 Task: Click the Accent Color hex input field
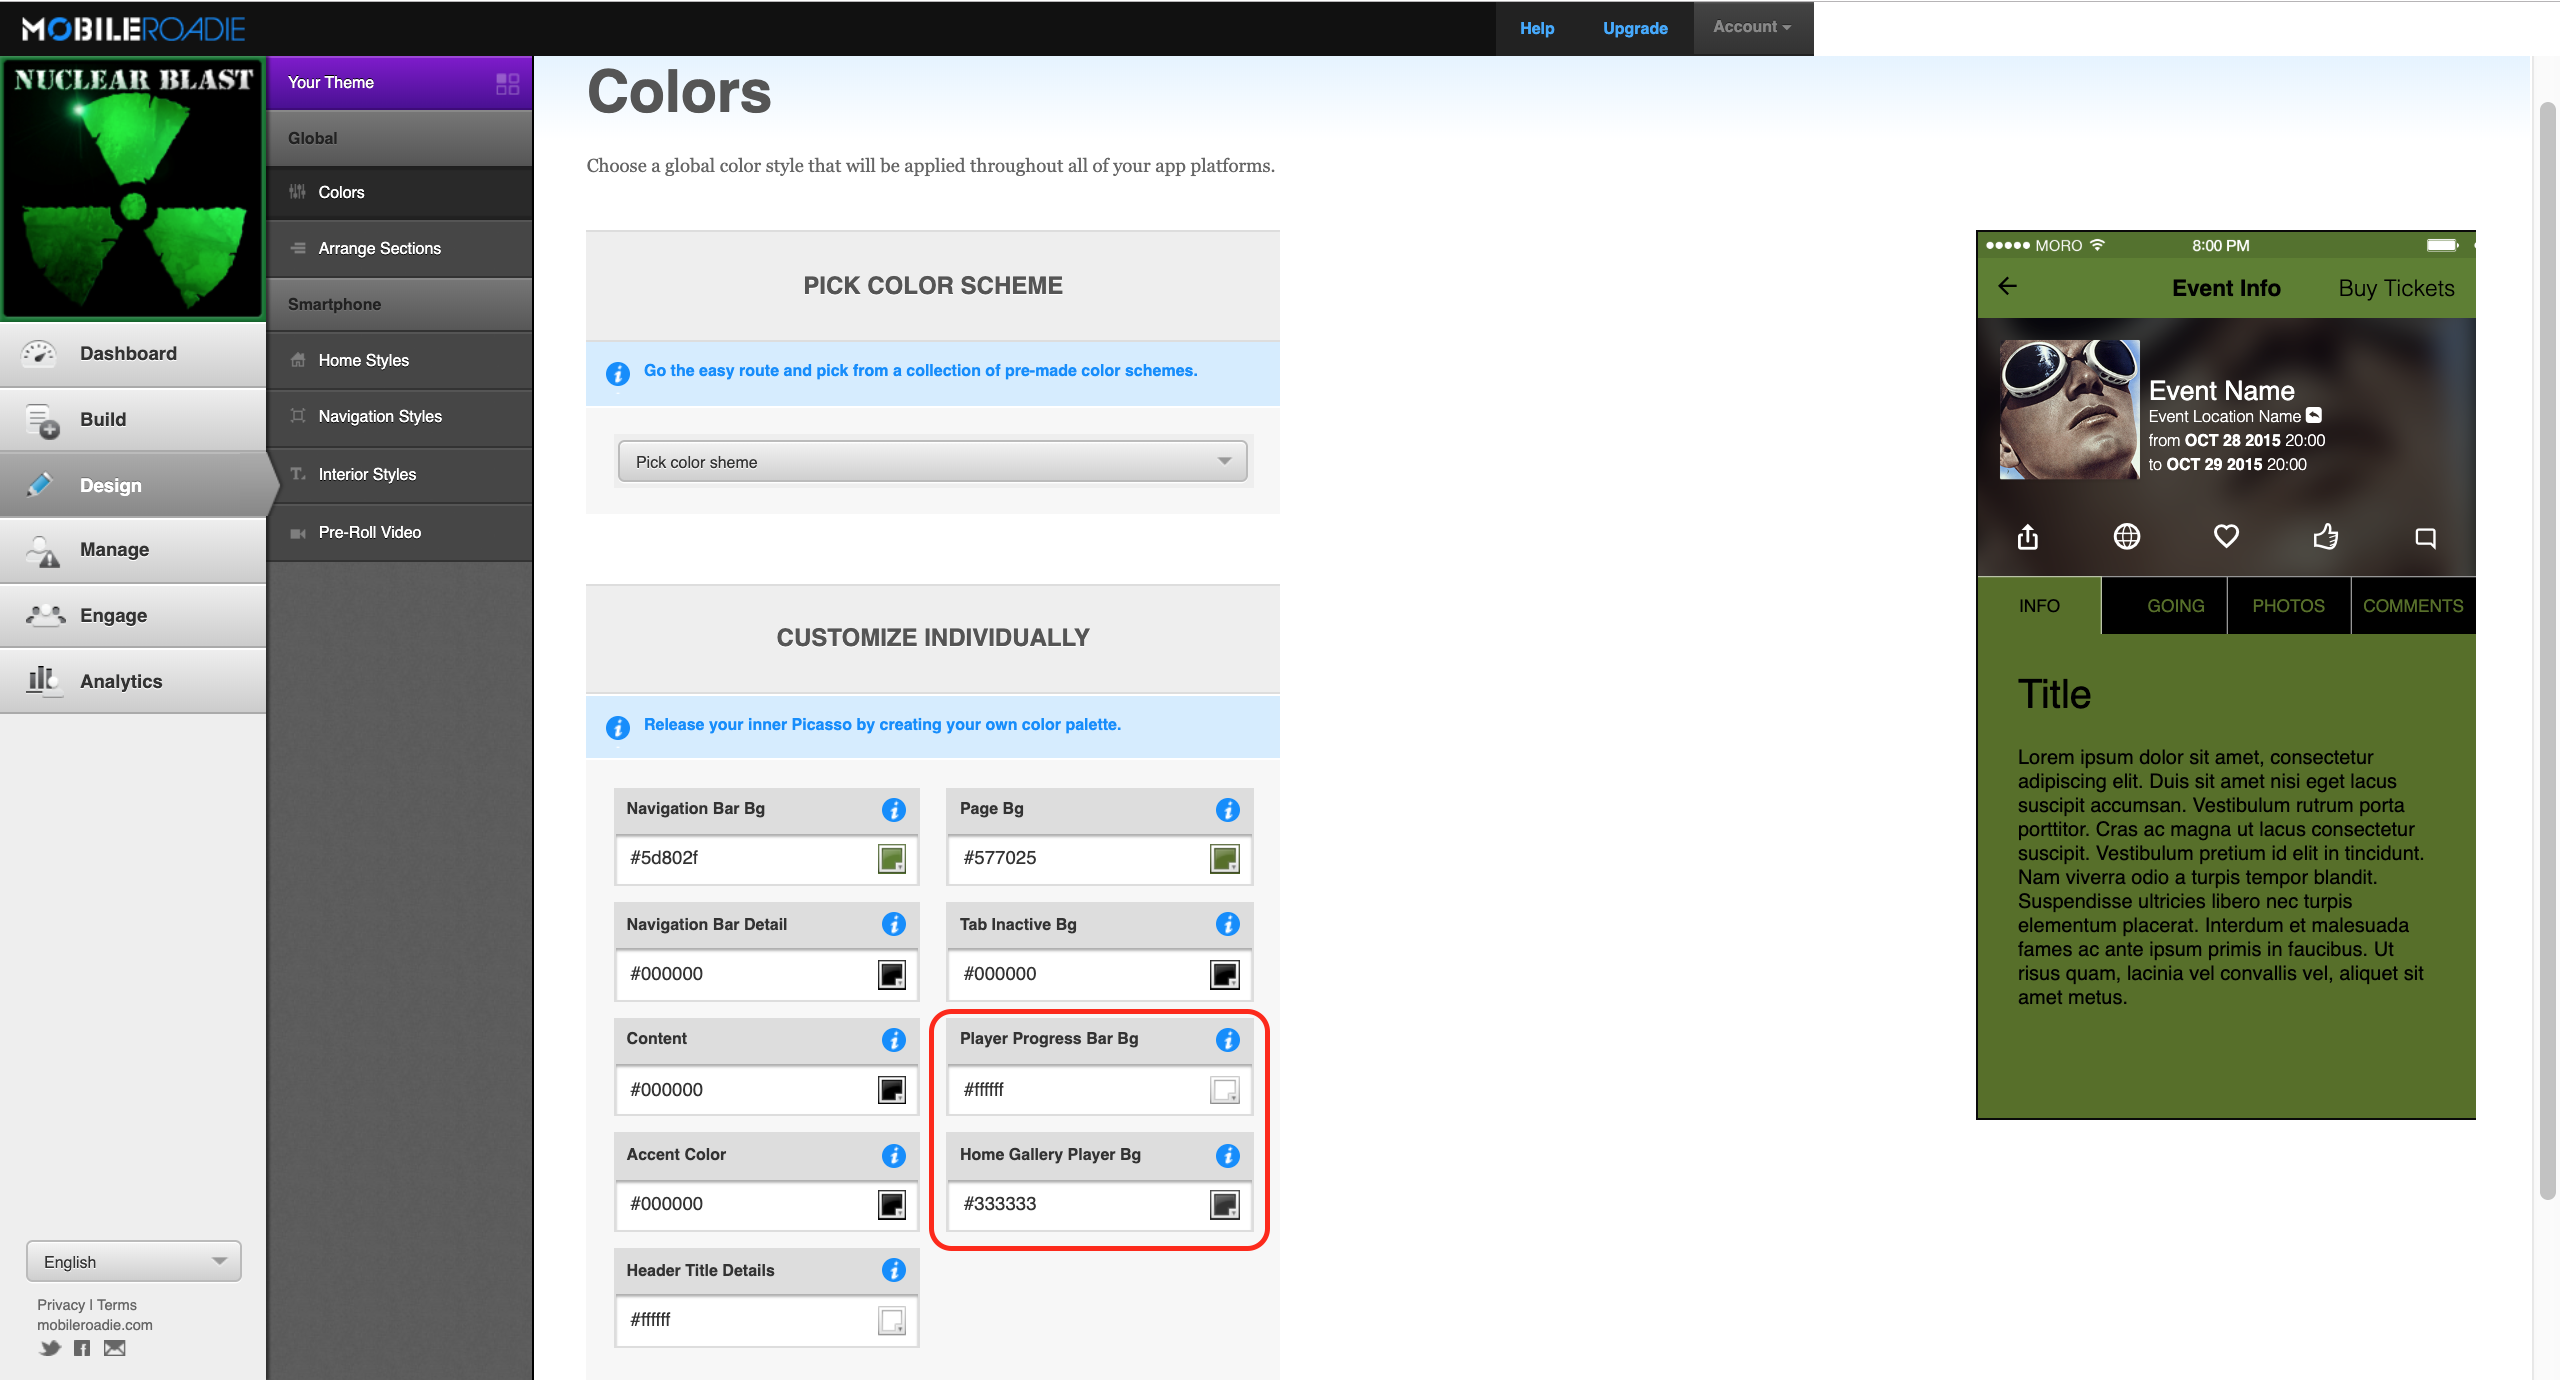pos(745,1204)
